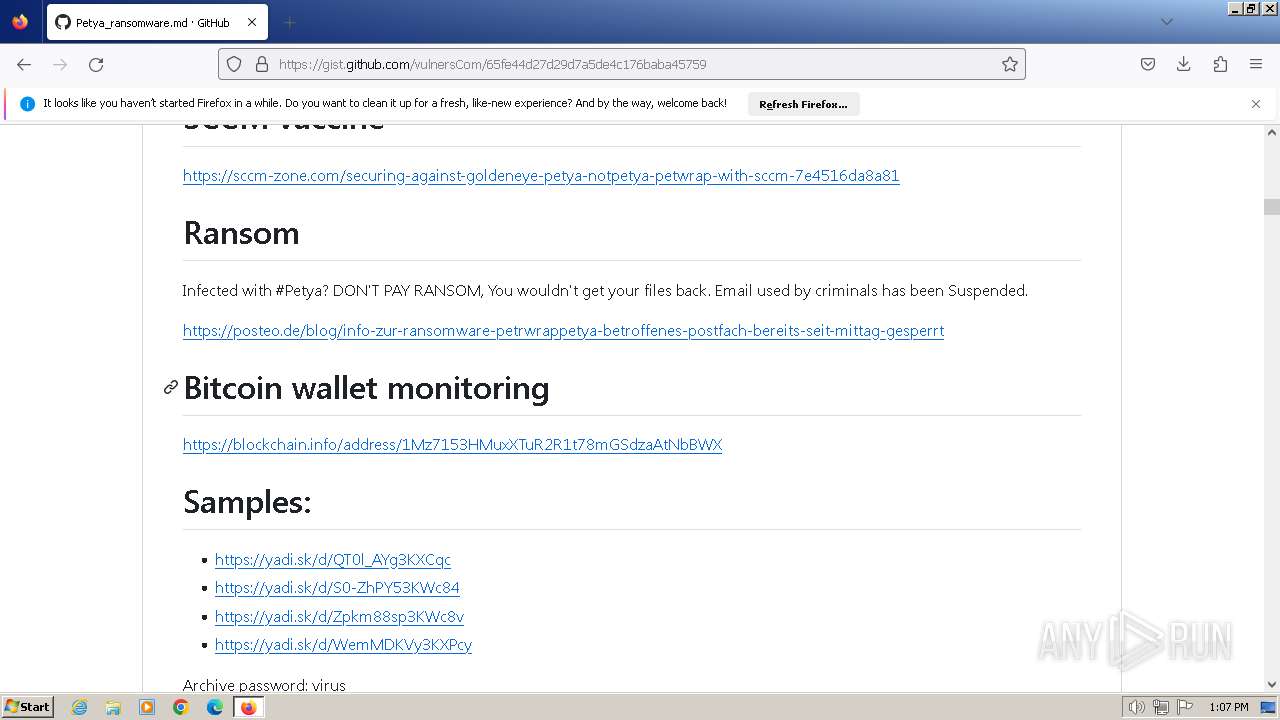The image size is (1280, 720).
Task: Bookmark this page with the star icon
Action: (x=1010, y=64)
